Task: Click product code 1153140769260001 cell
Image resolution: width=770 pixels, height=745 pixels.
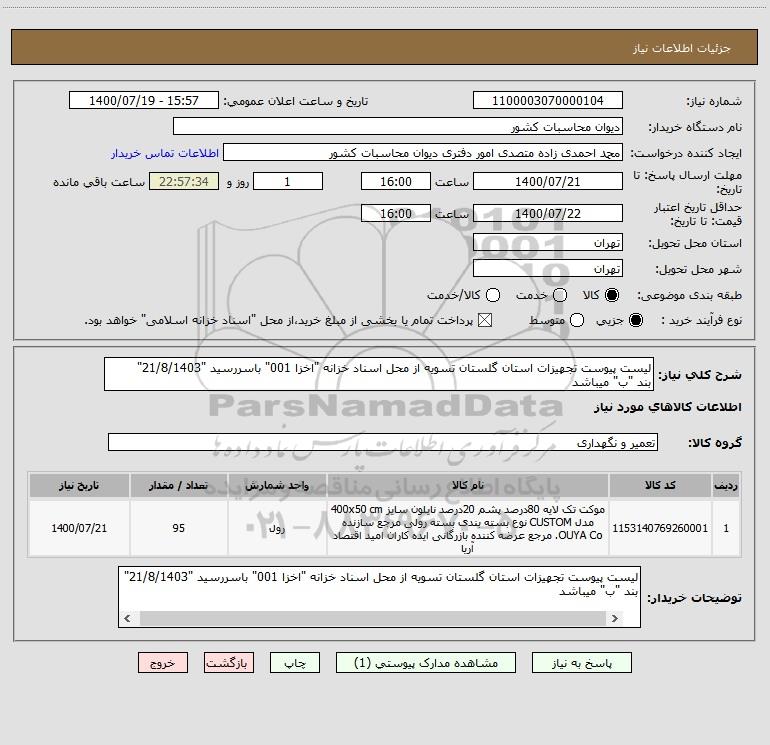Action: click(x=660, y=528)
